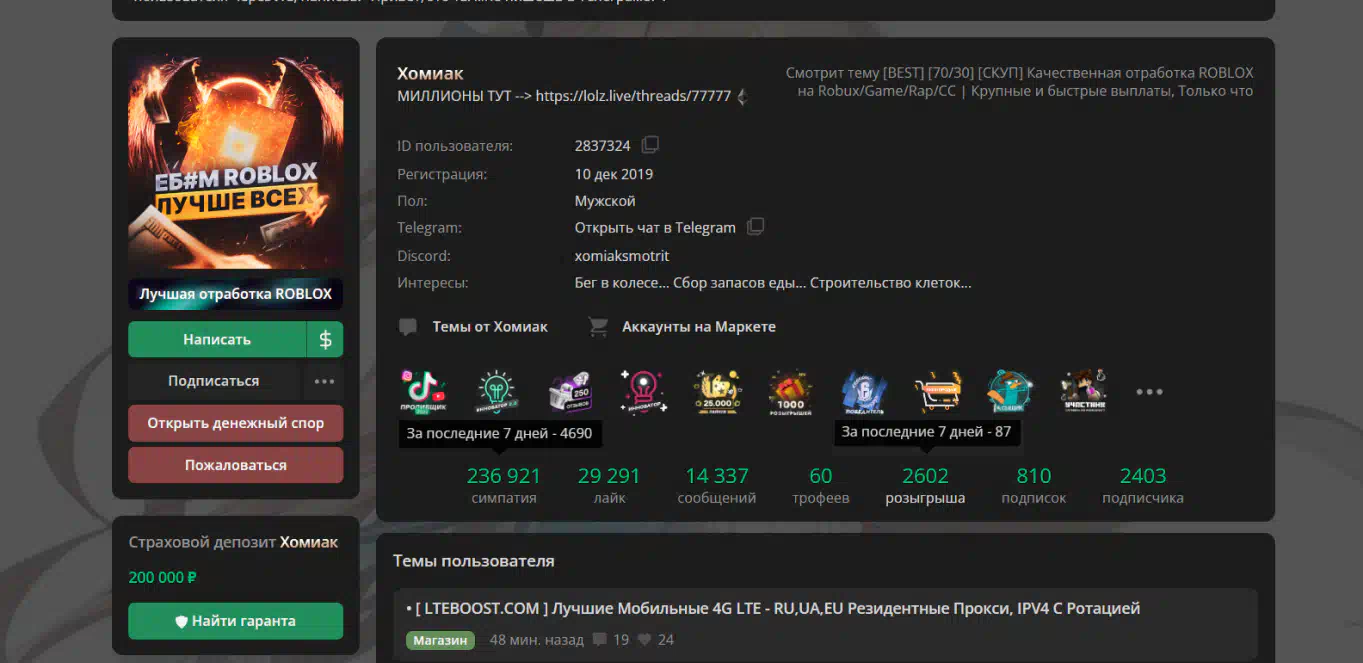Image resolution: width=1363 pixels, height=663 pixels.
Task: Click Открыть денежный спор button
Action: (x=236, y=423)
